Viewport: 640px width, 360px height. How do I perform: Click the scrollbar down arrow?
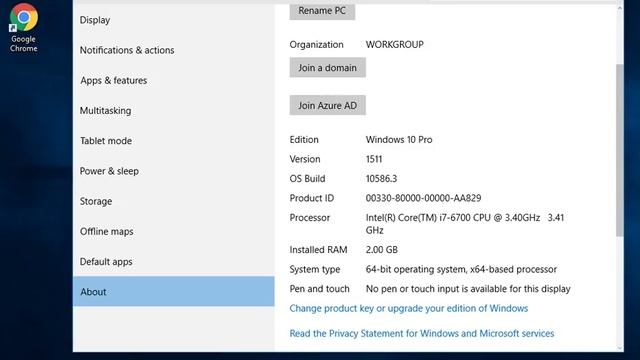click(620, 347)
